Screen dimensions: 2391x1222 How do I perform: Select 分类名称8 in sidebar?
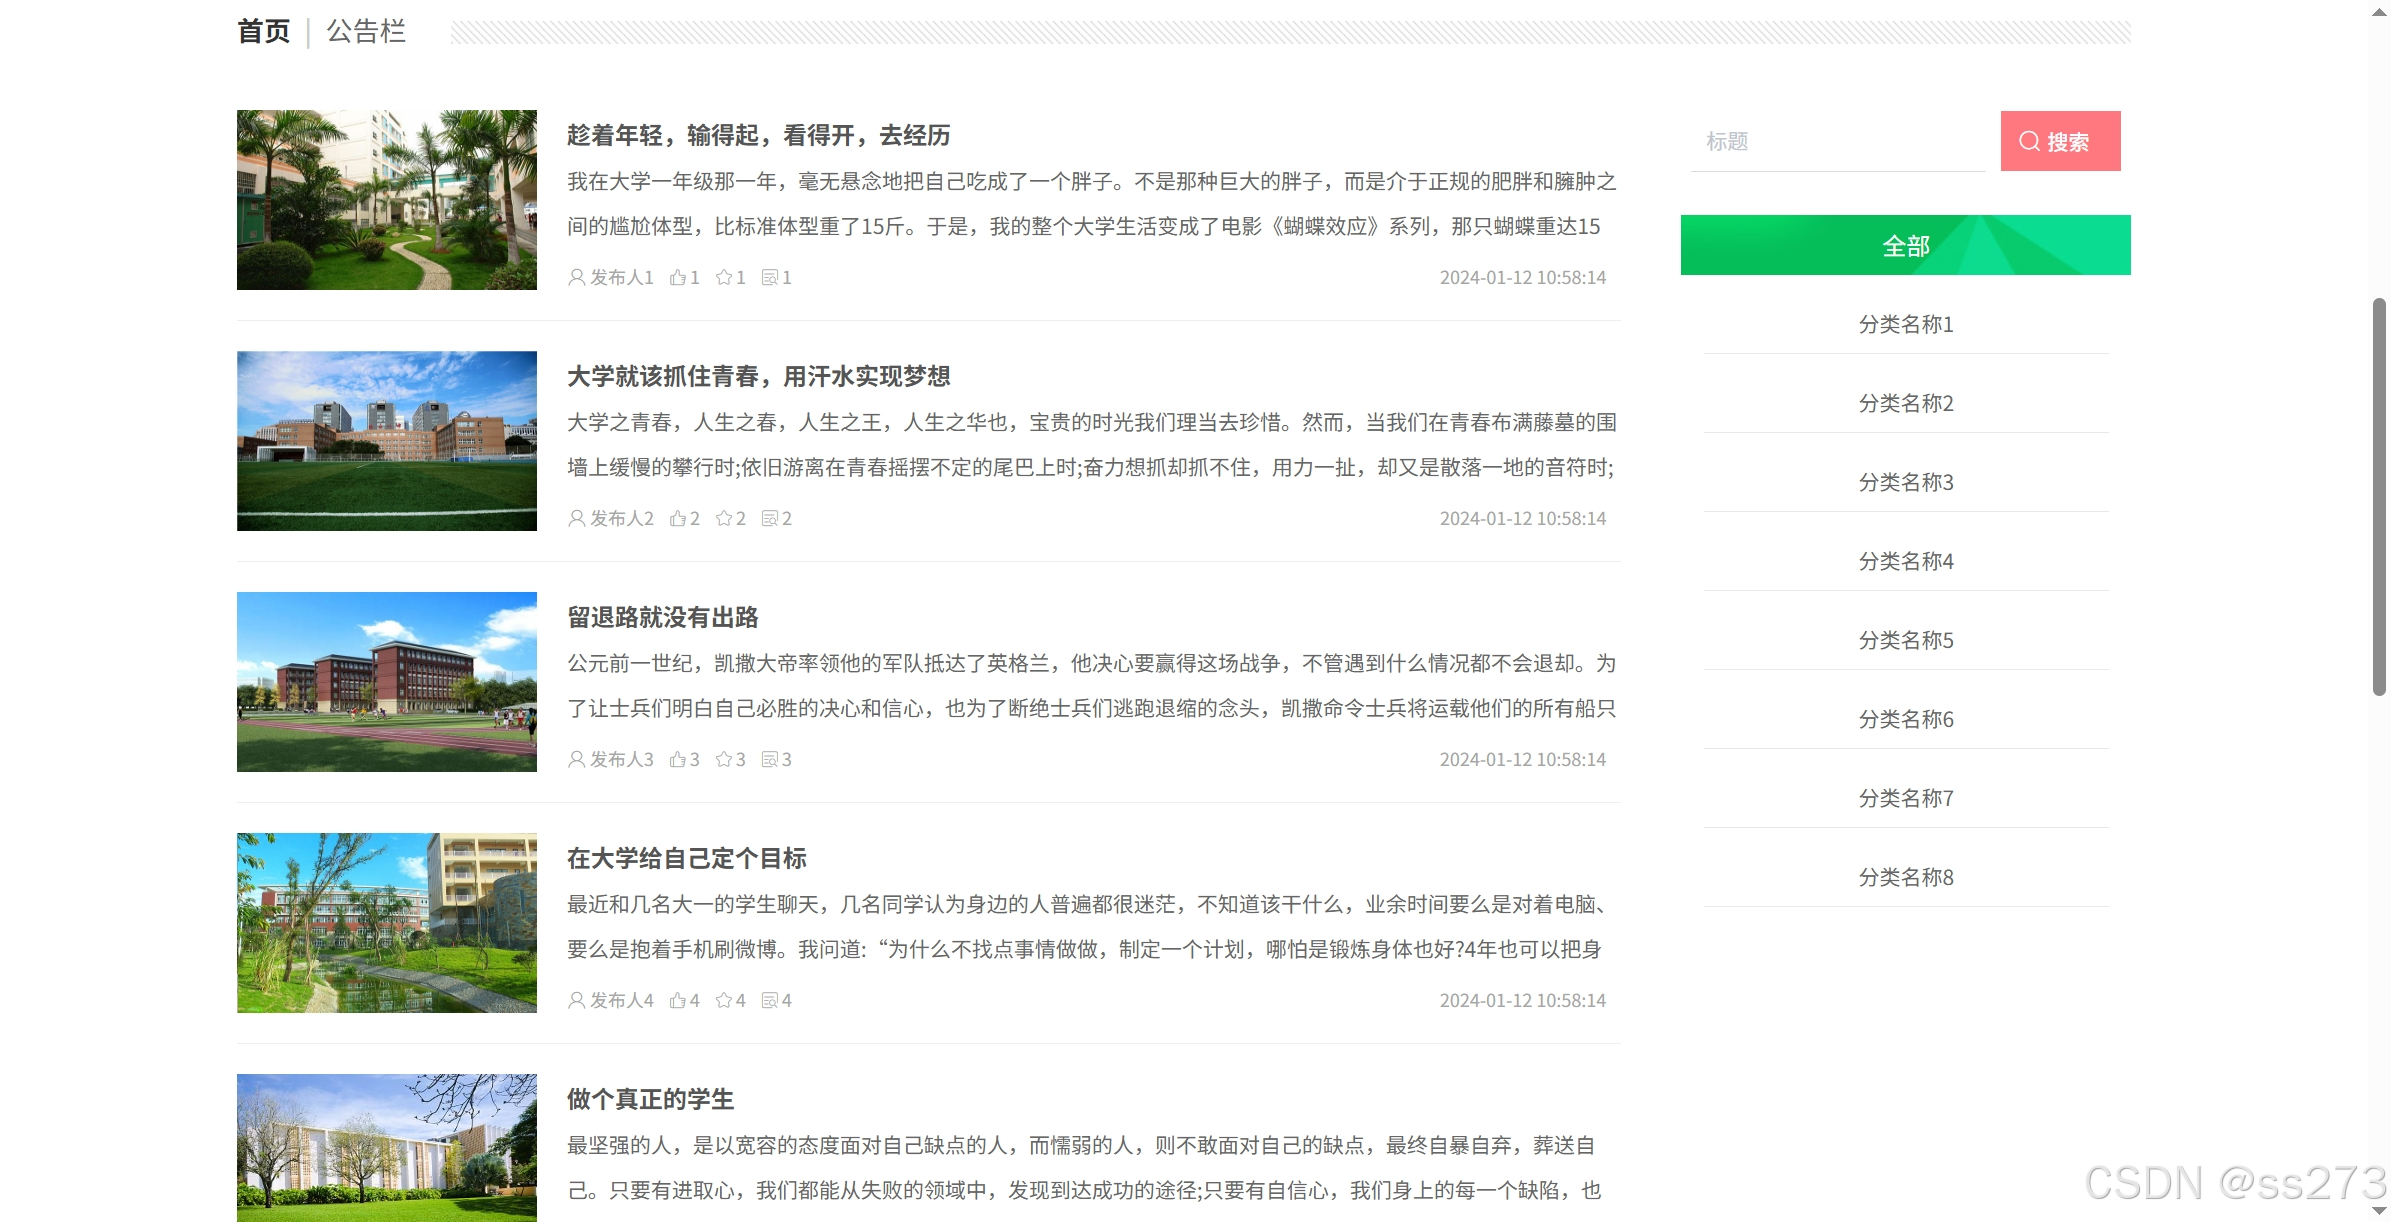tap(1905, 878)
